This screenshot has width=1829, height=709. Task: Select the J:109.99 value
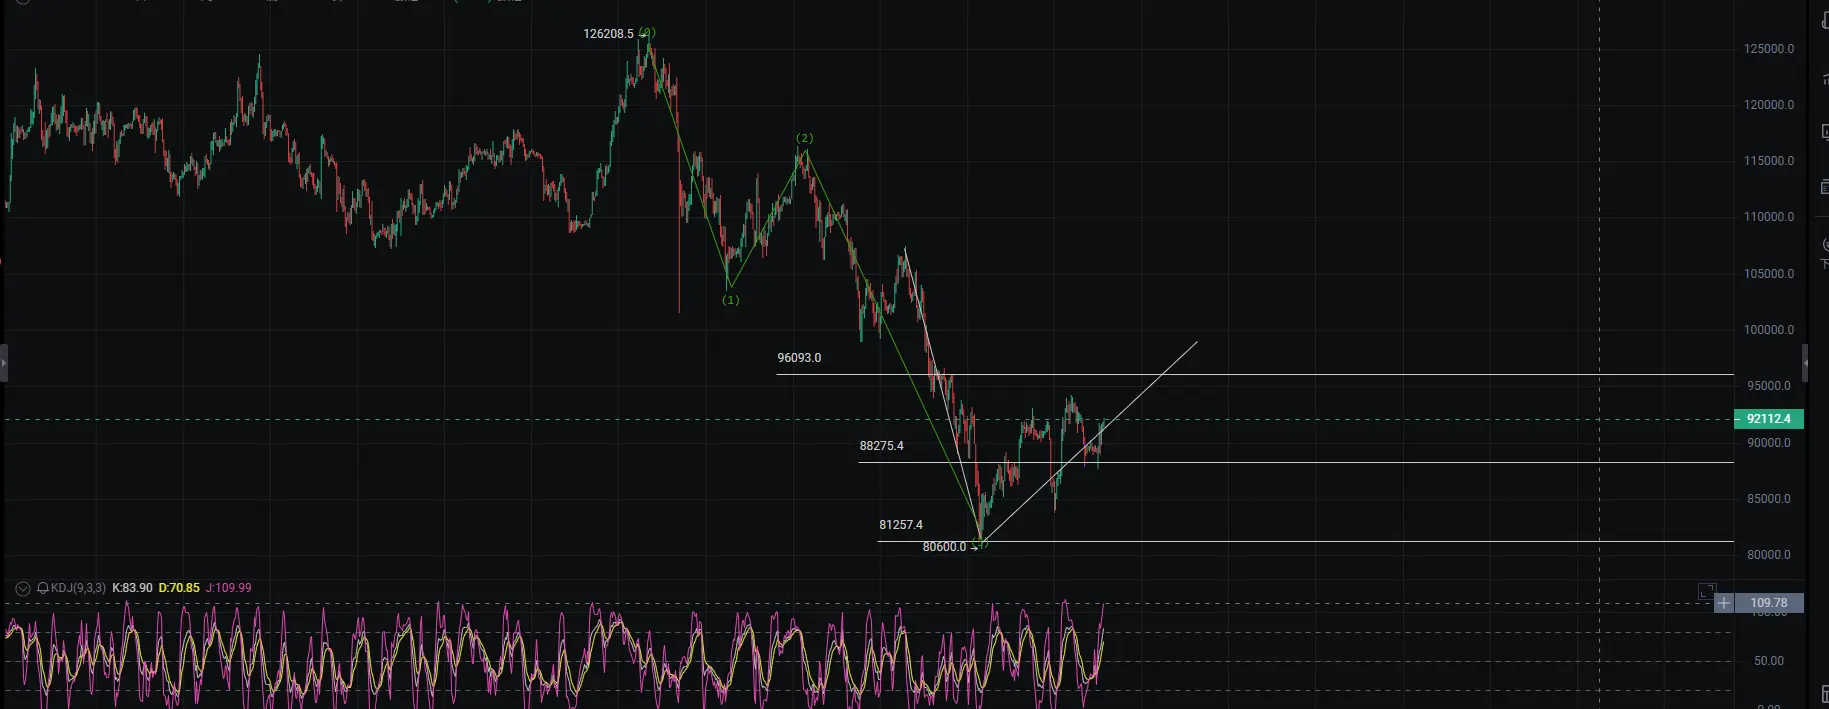[x=229, y=588]
